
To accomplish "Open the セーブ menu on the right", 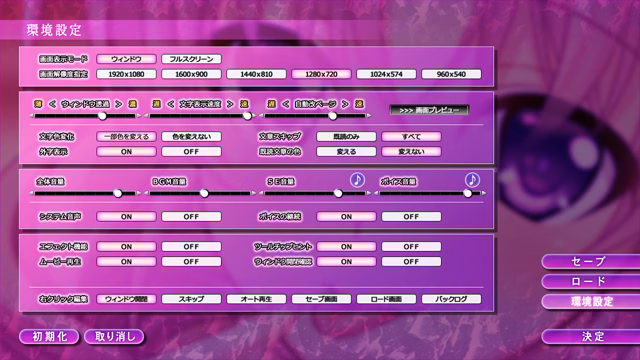I will point(591,261).
